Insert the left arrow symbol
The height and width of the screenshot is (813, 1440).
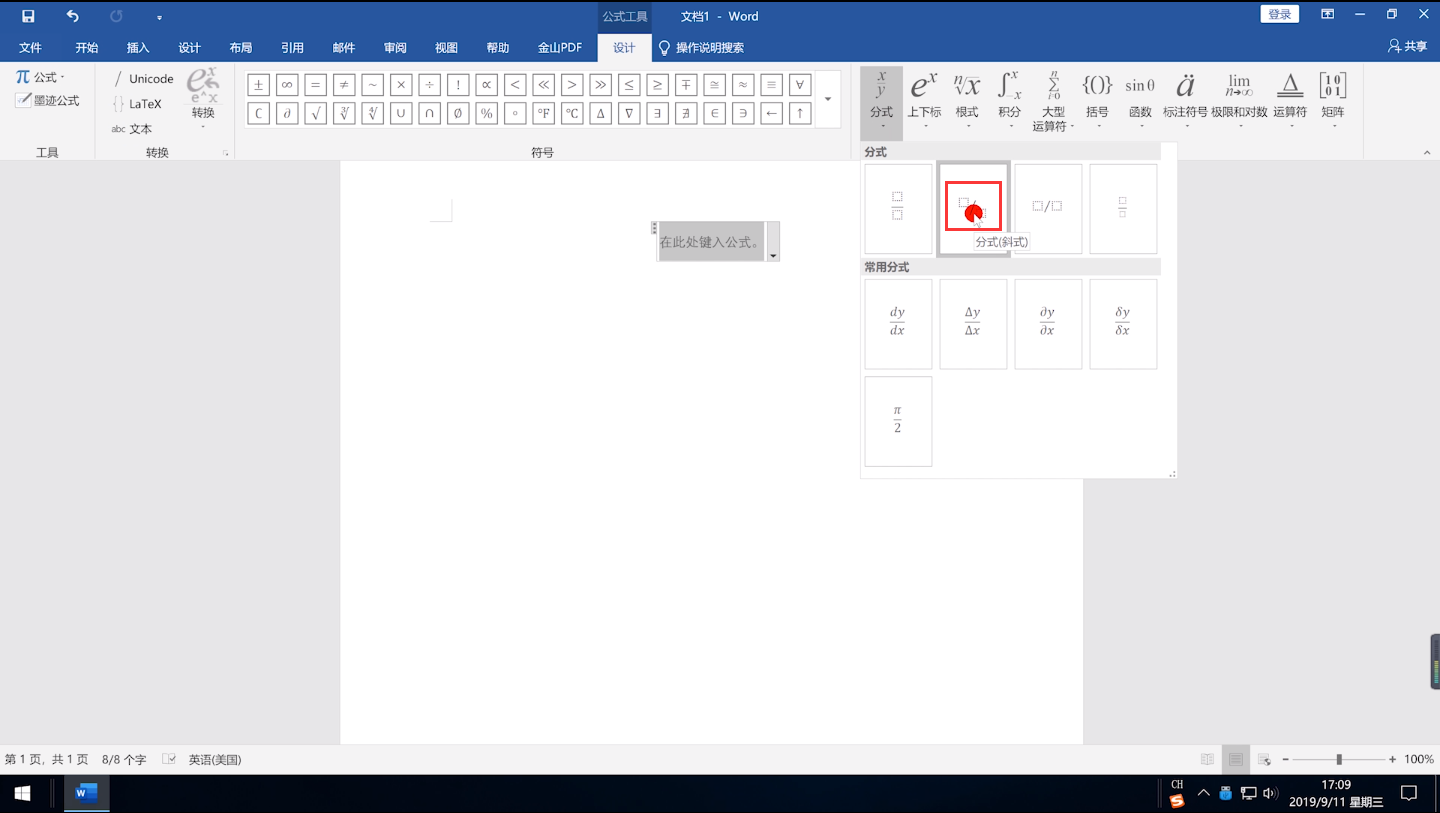771,113
